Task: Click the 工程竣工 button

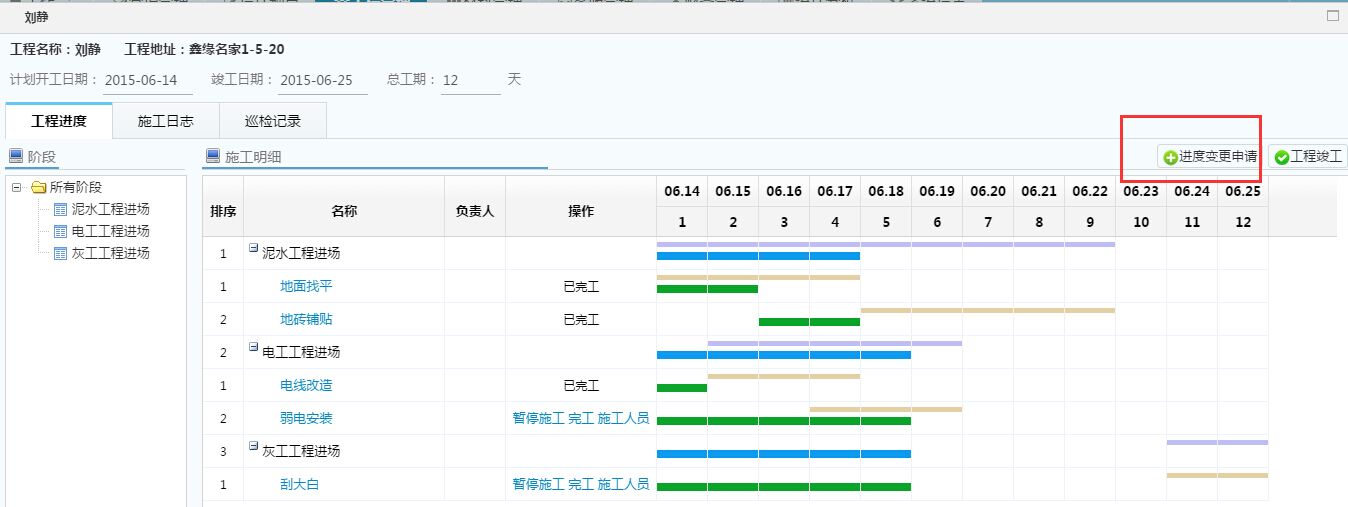Action: 1308,157
